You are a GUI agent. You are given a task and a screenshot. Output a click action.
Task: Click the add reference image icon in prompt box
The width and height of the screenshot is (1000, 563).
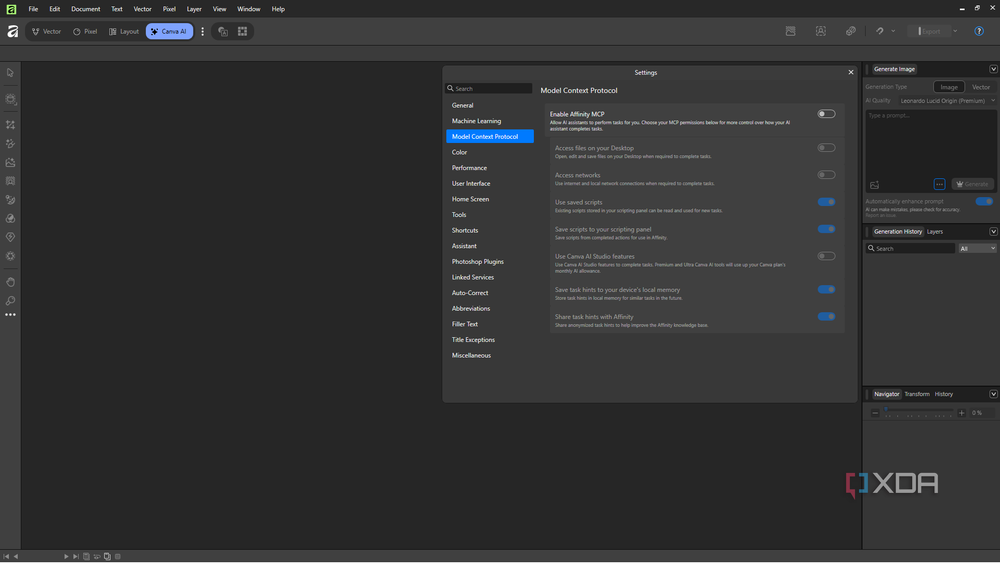[874, 185]
